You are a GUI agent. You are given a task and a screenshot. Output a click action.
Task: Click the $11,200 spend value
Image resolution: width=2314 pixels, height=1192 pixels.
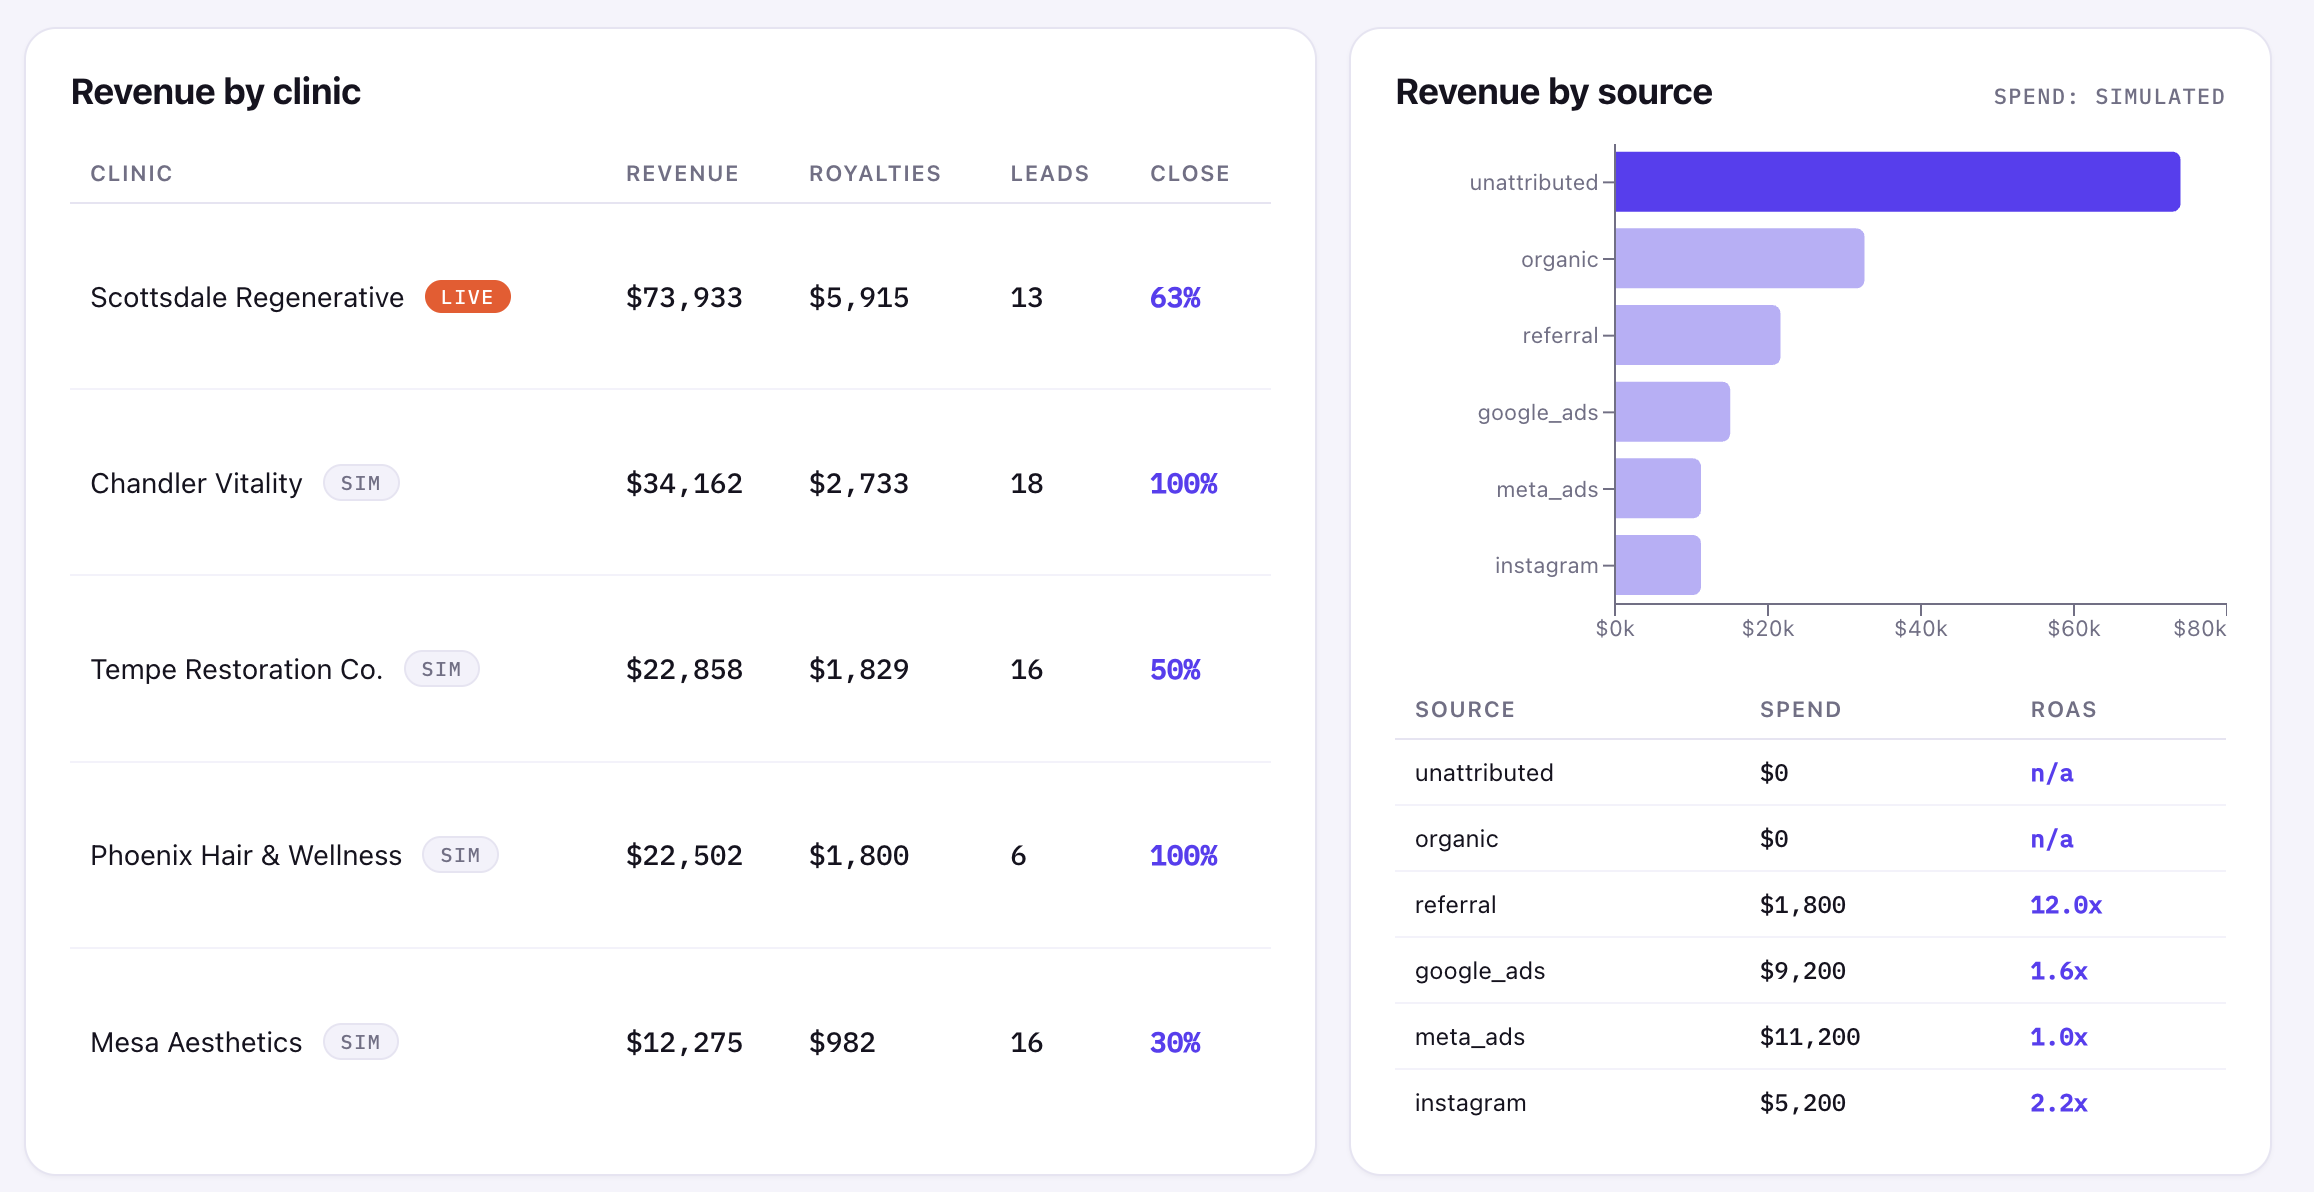[1810, 1037]
